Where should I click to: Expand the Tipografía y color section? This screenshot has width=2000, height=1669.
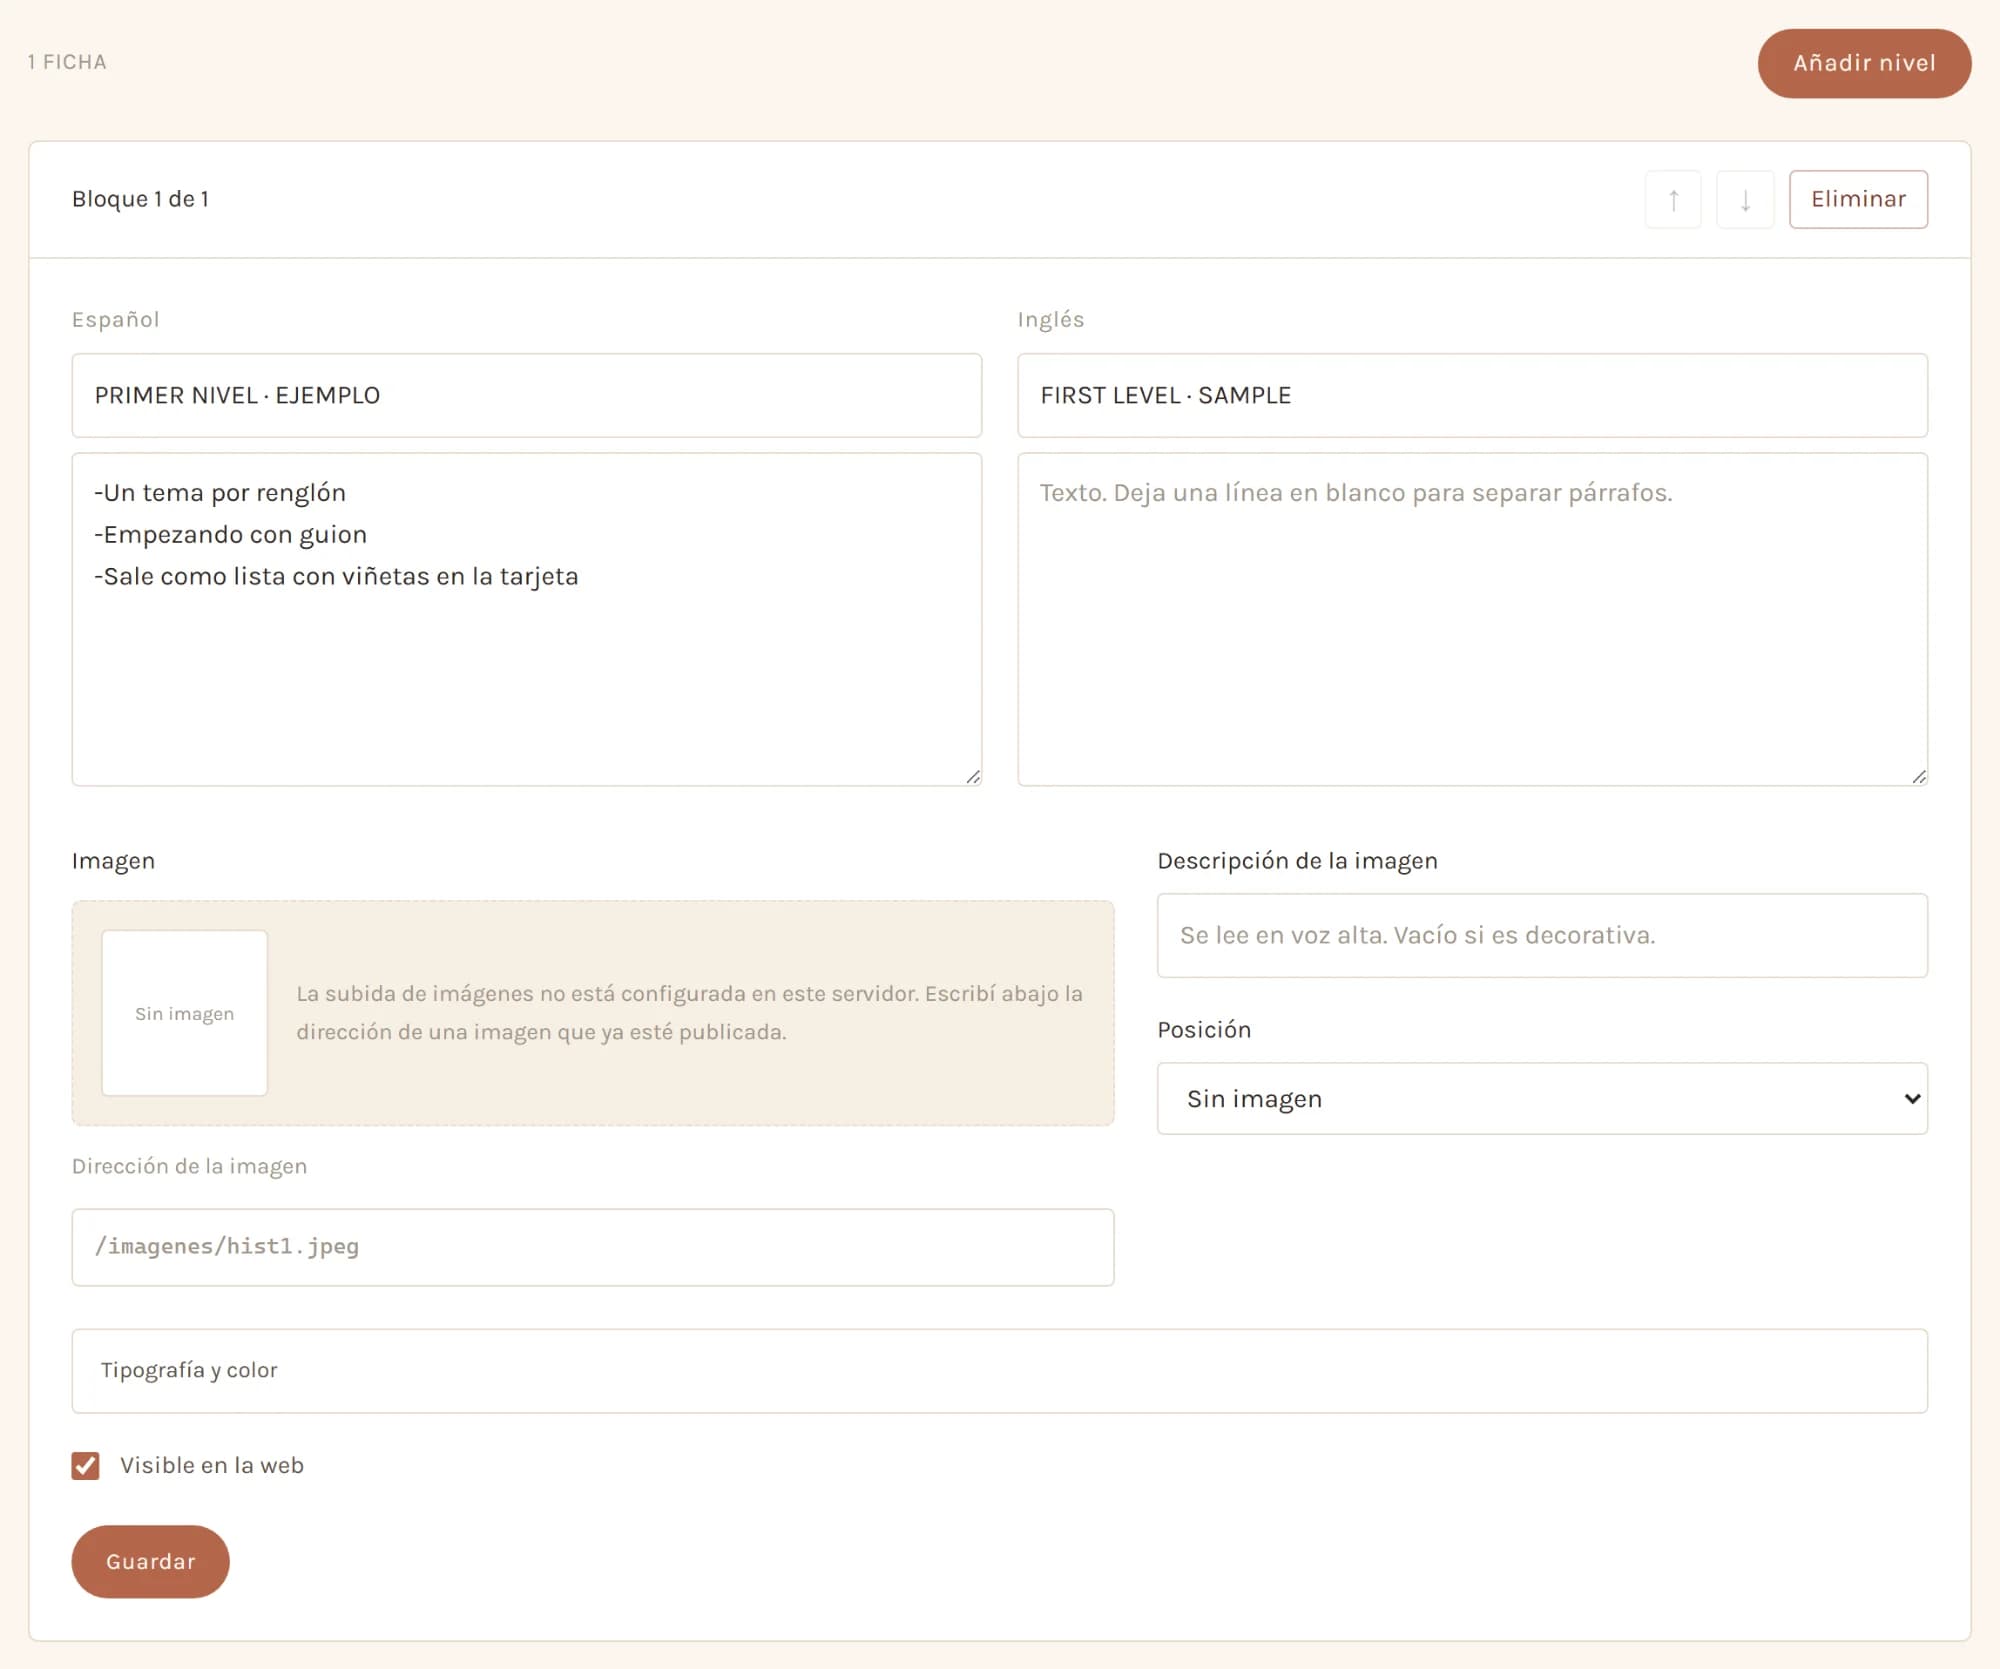(999, 1370)
